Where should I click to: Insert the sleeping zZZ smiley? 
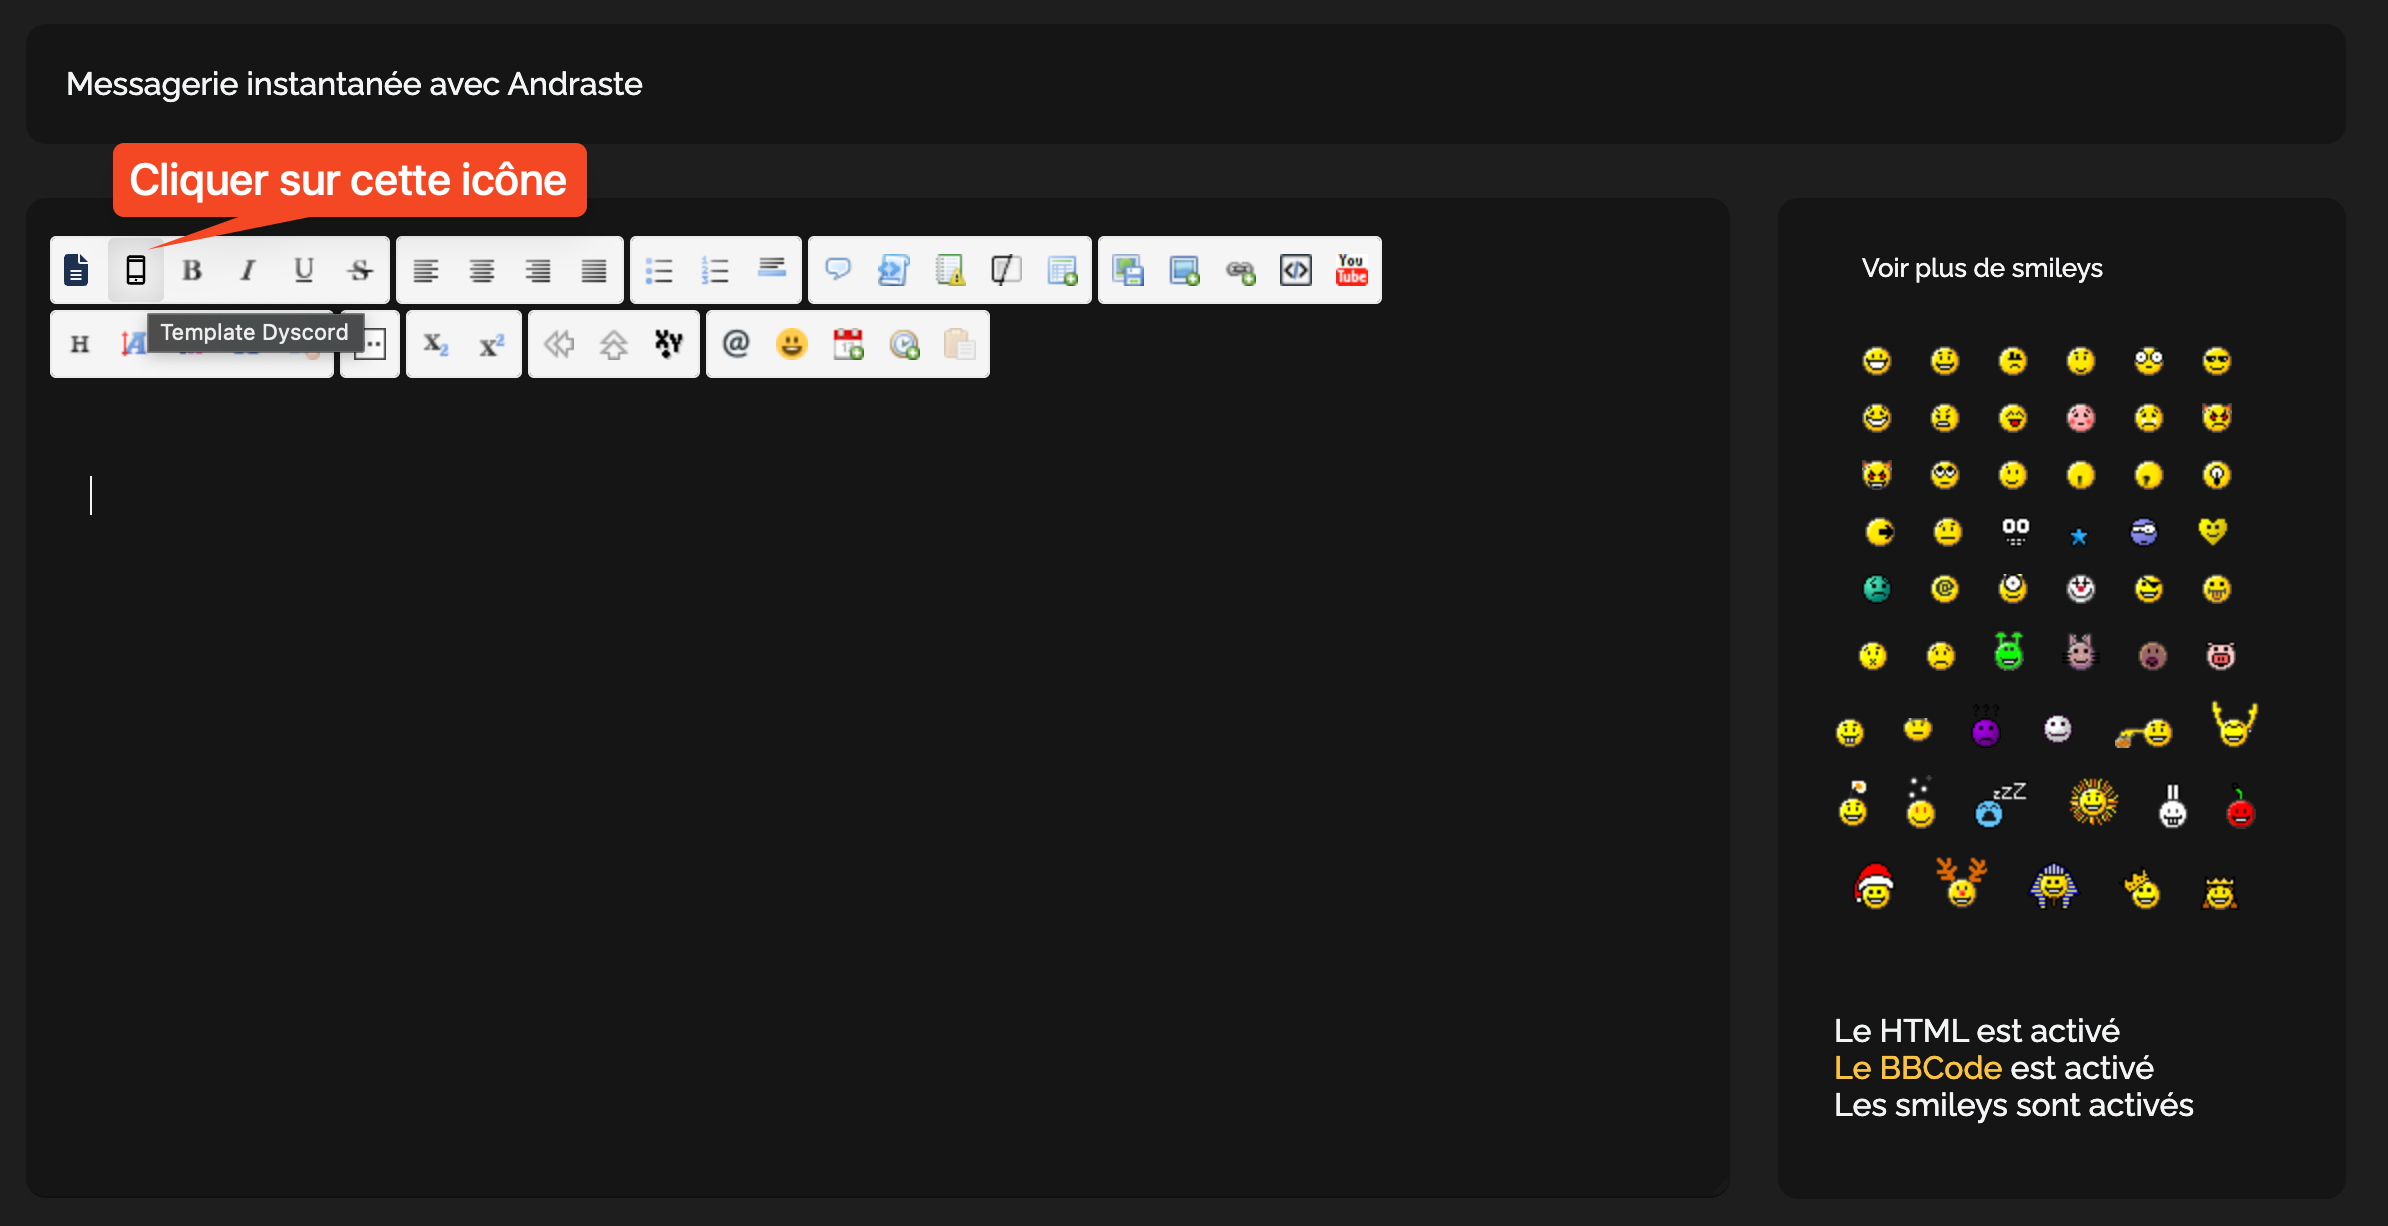coord(2000,804)
